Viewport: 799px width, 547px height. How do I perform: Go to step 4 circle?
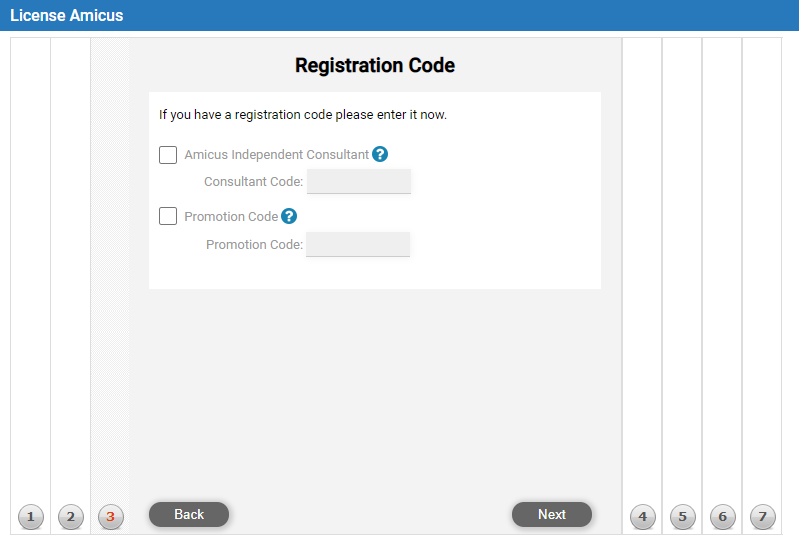[643, 516]
